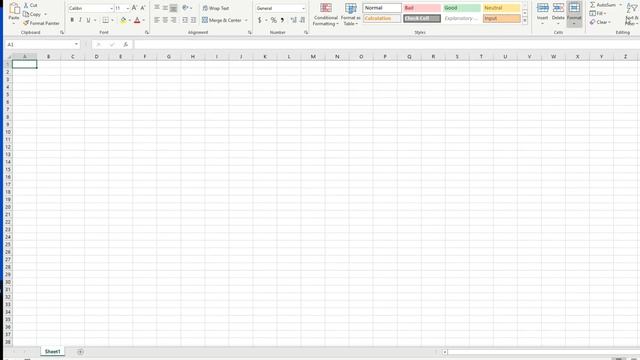Image resolution: width=640 pixels, height=360 pixels.
Task: Apply the Calculation cell style
Action: click(382, 18)
